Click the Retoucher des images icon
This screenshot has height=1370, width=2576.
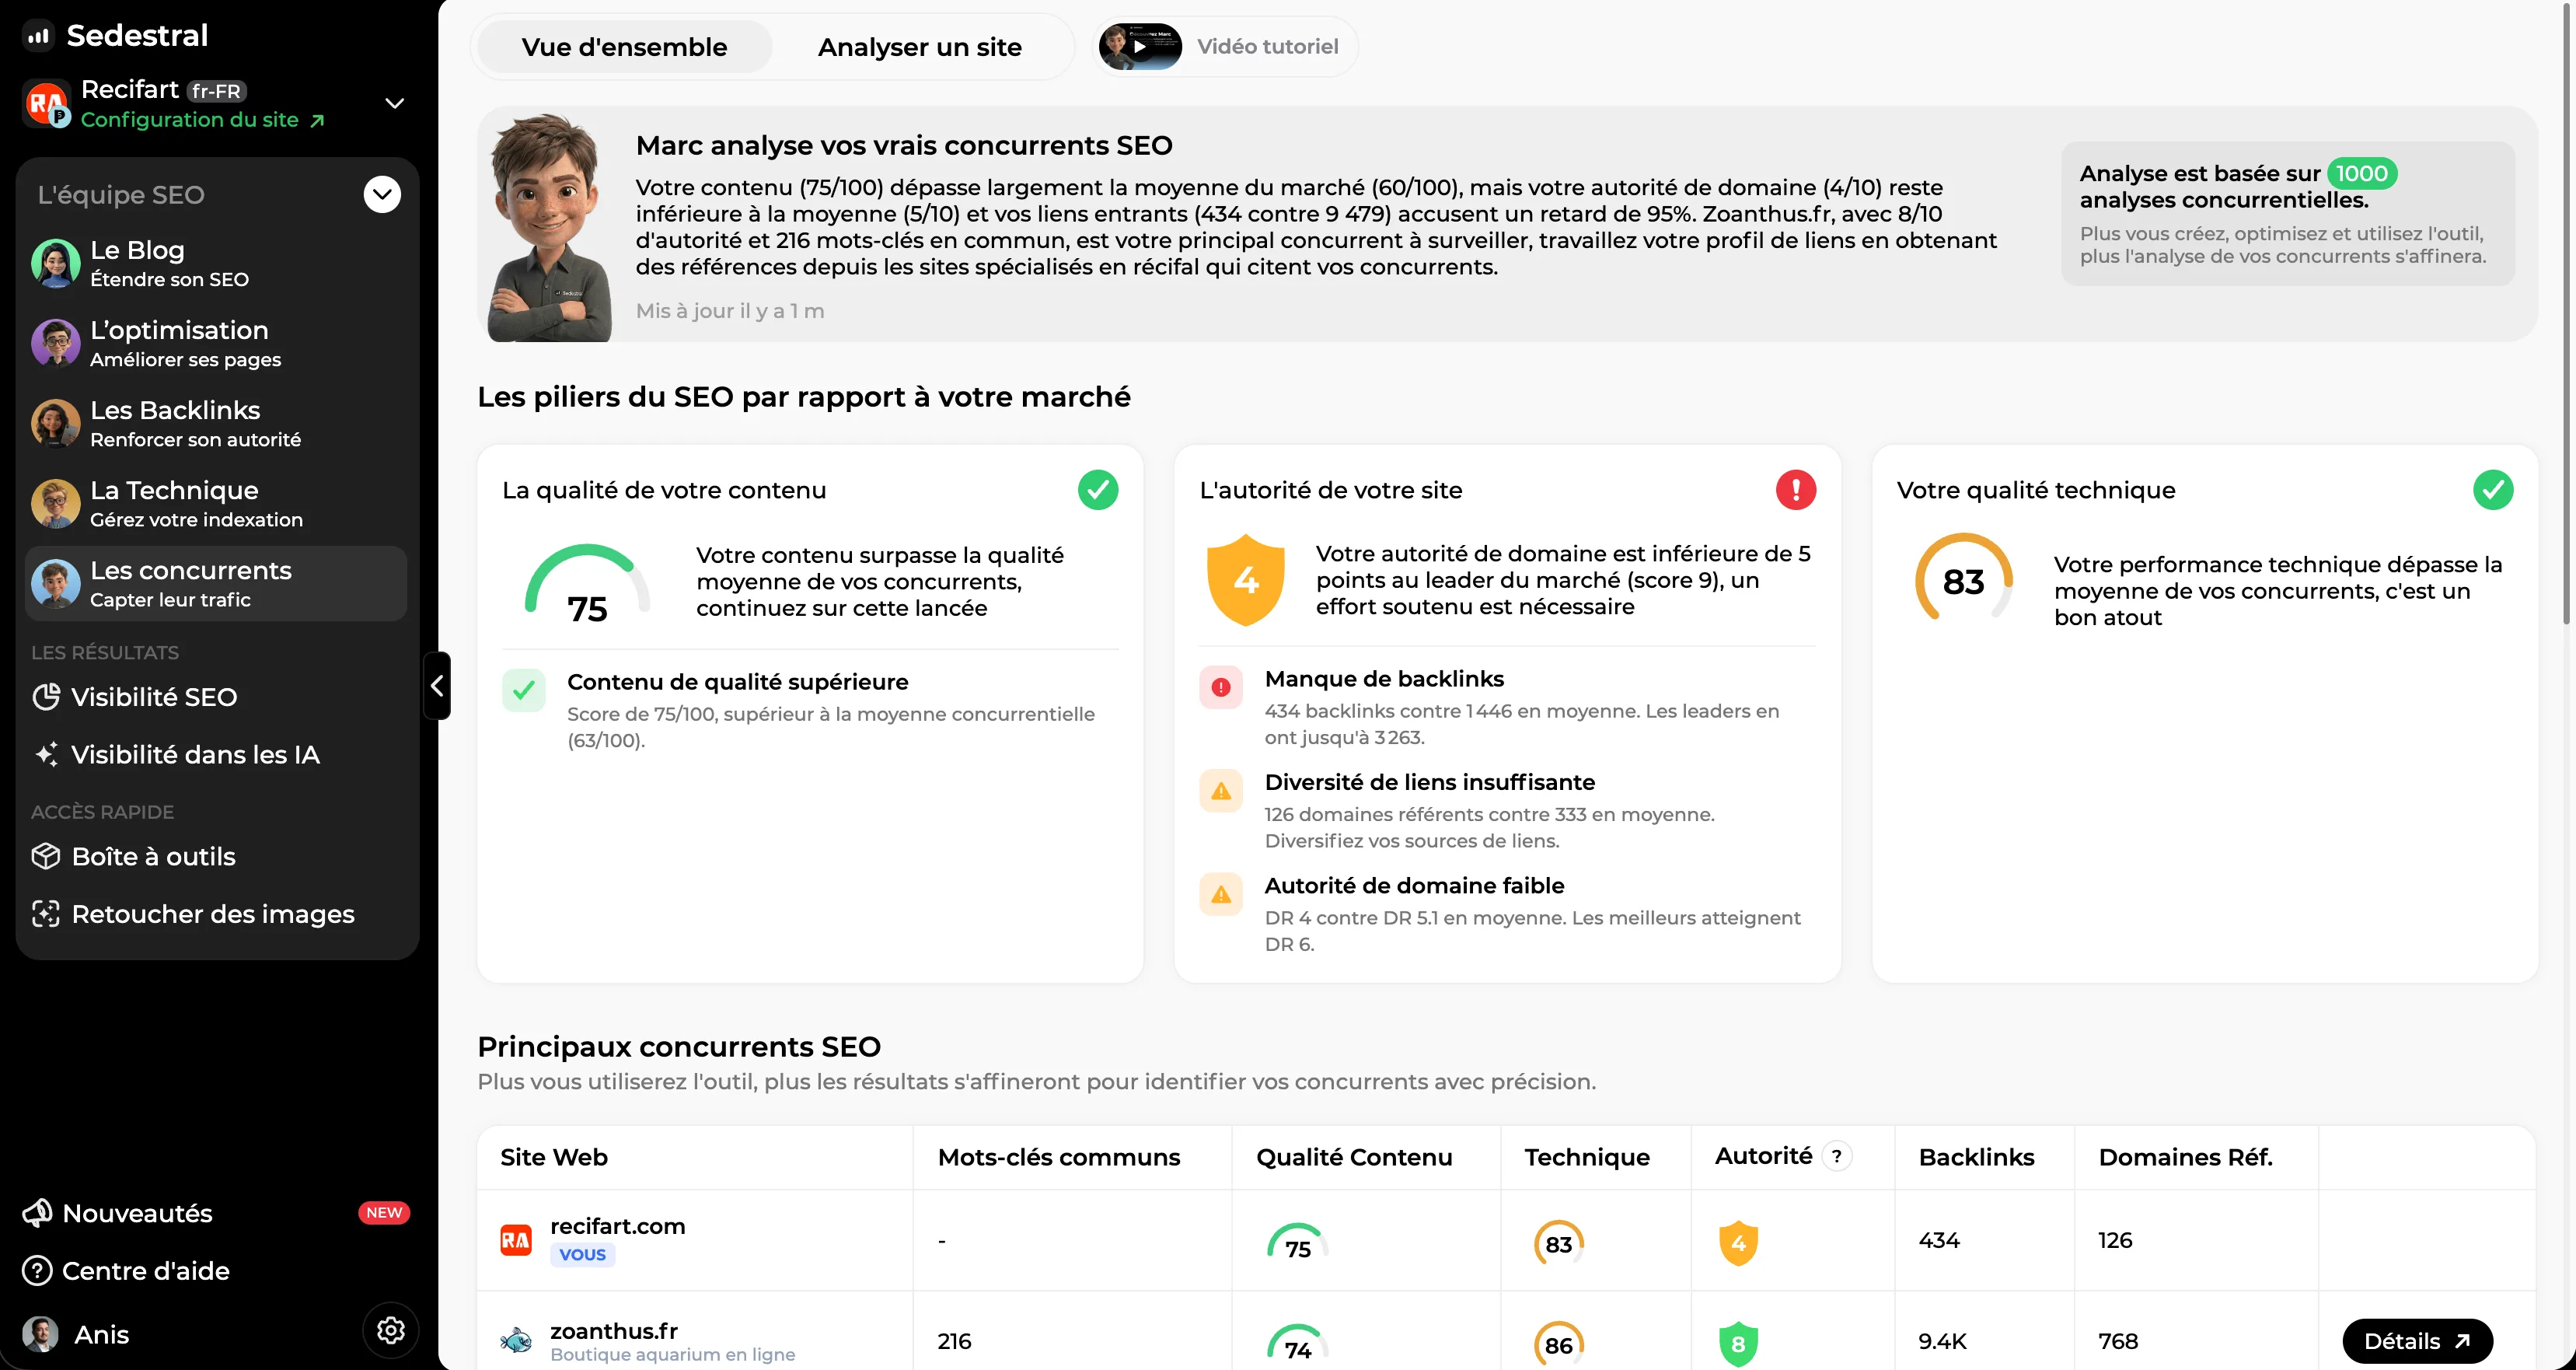point(46,913)
